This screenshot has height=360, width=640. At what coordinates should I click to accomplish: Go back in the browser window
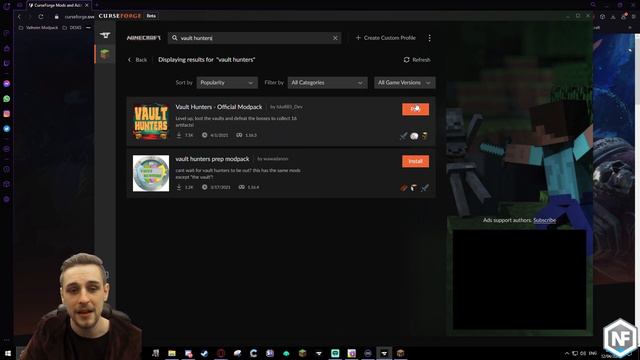tap(19, 17)
